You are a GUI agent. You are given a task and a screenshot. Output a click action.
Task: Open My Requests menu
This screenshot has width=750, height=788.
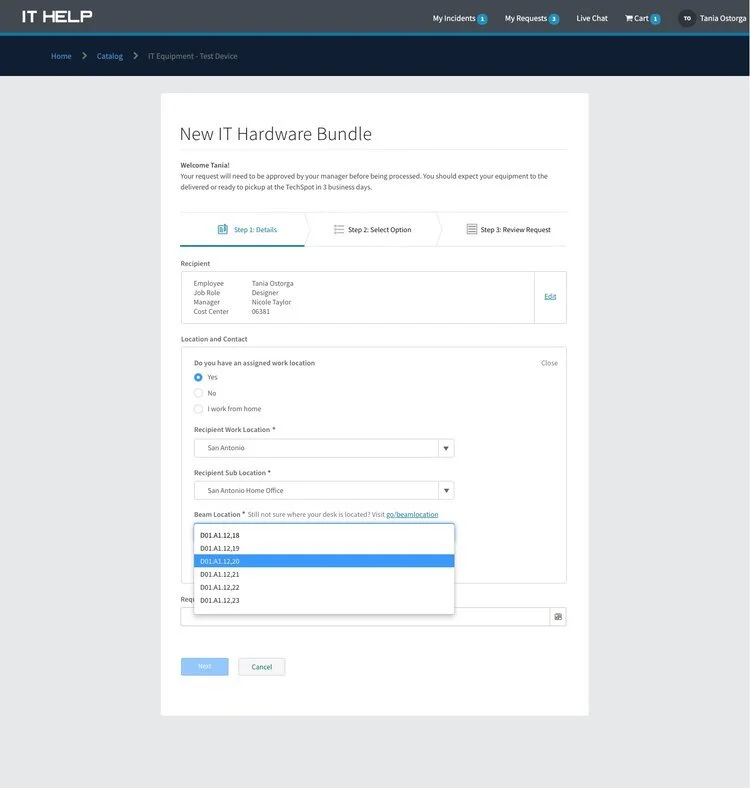point(526,19)
